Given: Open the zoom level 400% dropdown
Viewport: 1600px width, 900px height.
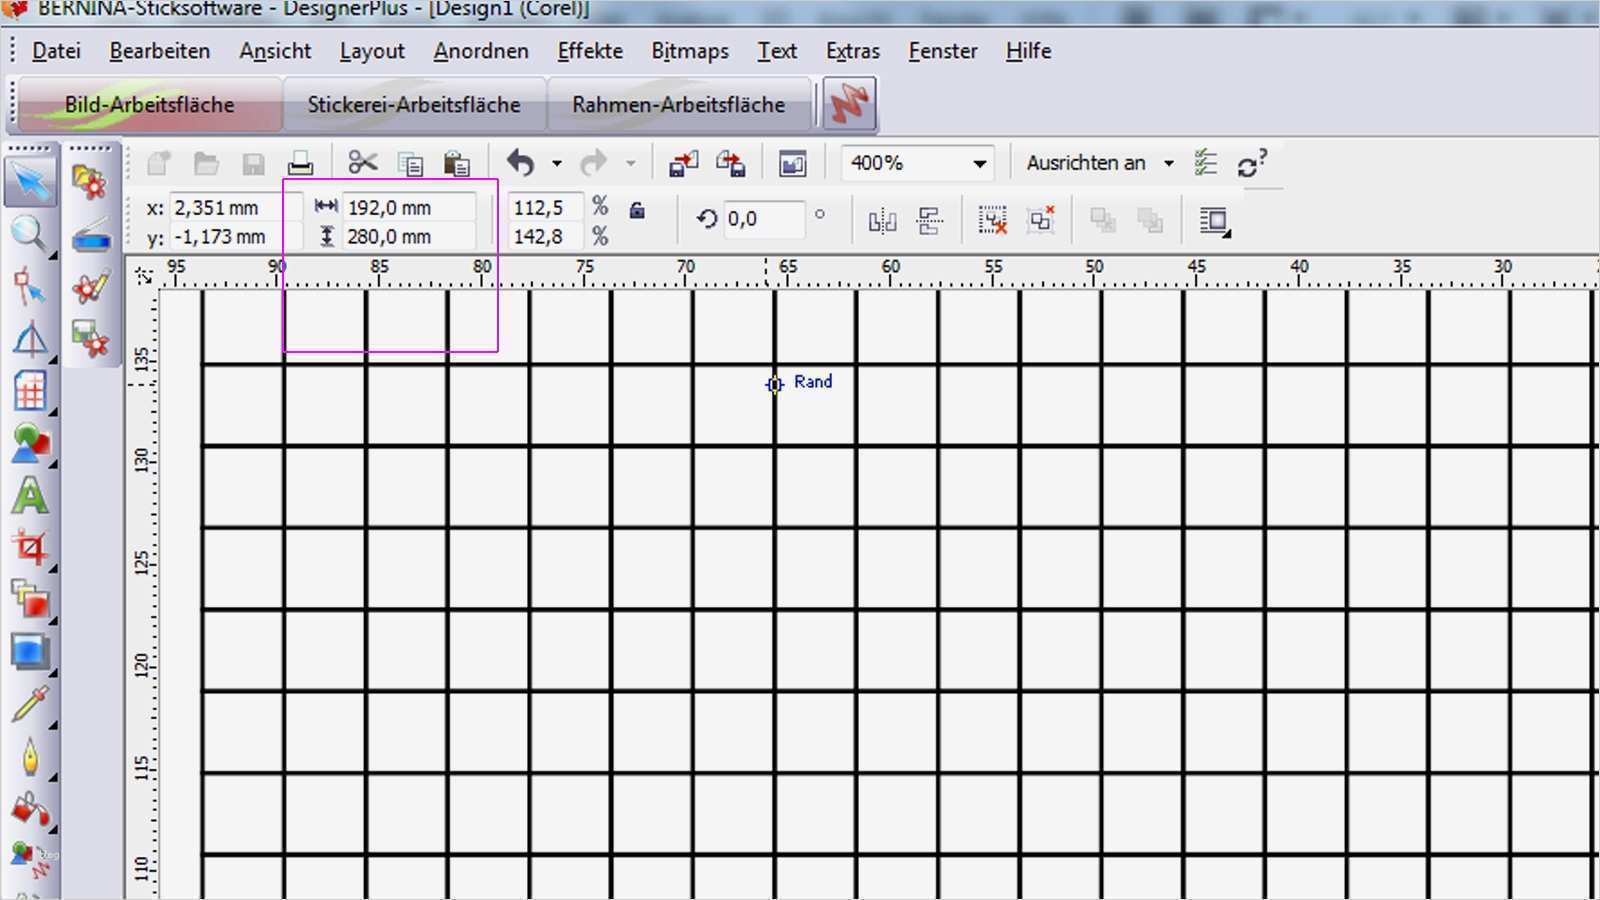Looking at the screenshot, I should coord(980,164).
